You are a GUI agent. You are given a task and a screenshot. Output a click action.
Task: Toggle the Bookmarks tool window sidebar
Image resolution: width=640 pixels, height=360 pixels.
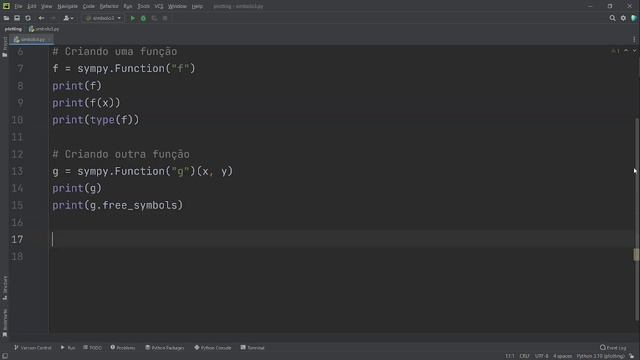5,322
